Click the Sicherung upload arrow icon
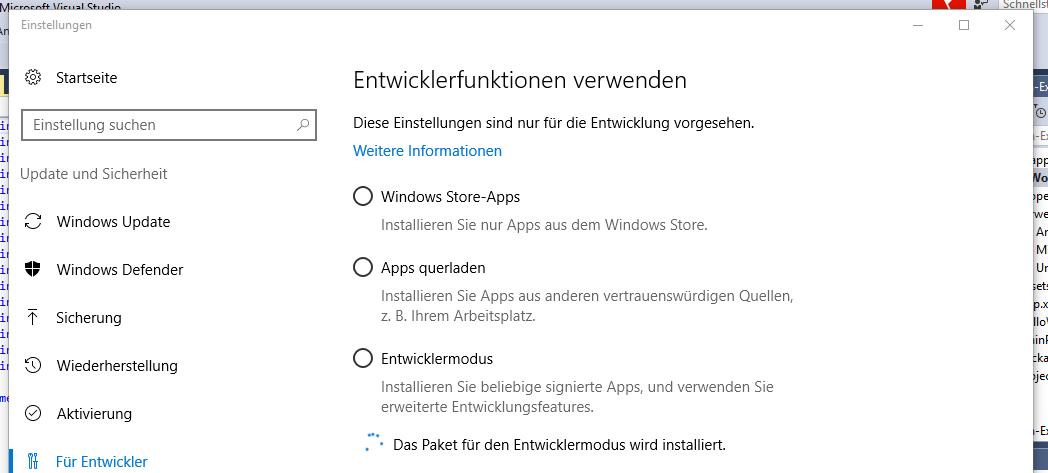The image size is (1048, 473). click(33, 317)
